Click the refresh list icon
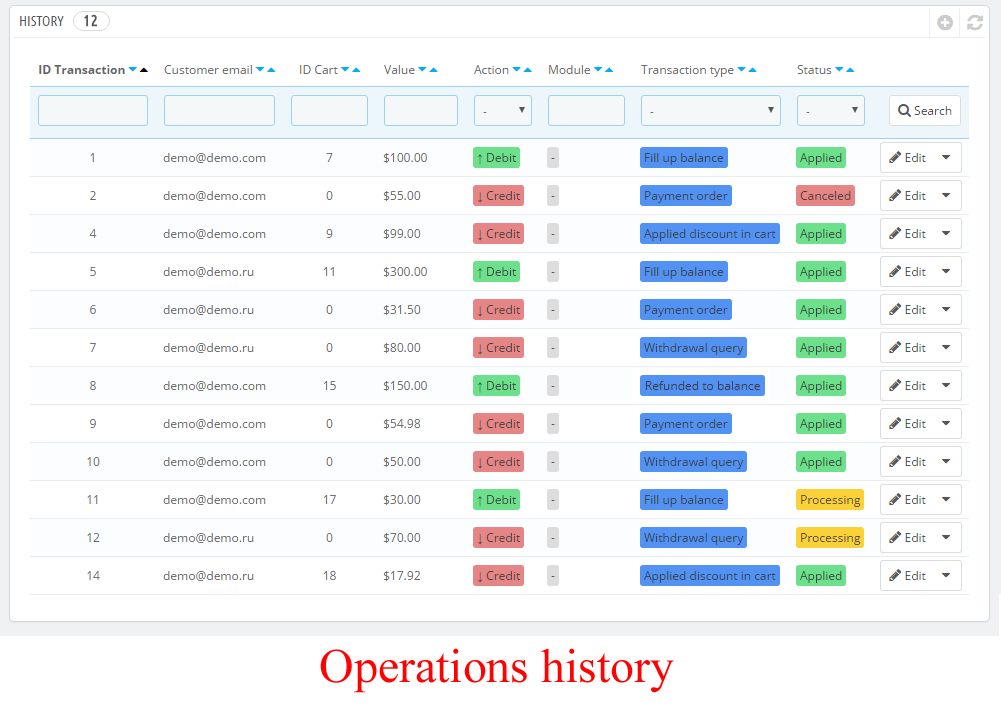Image resolution: width=1001 pixels, height=707 pixels. click(975, 22)
